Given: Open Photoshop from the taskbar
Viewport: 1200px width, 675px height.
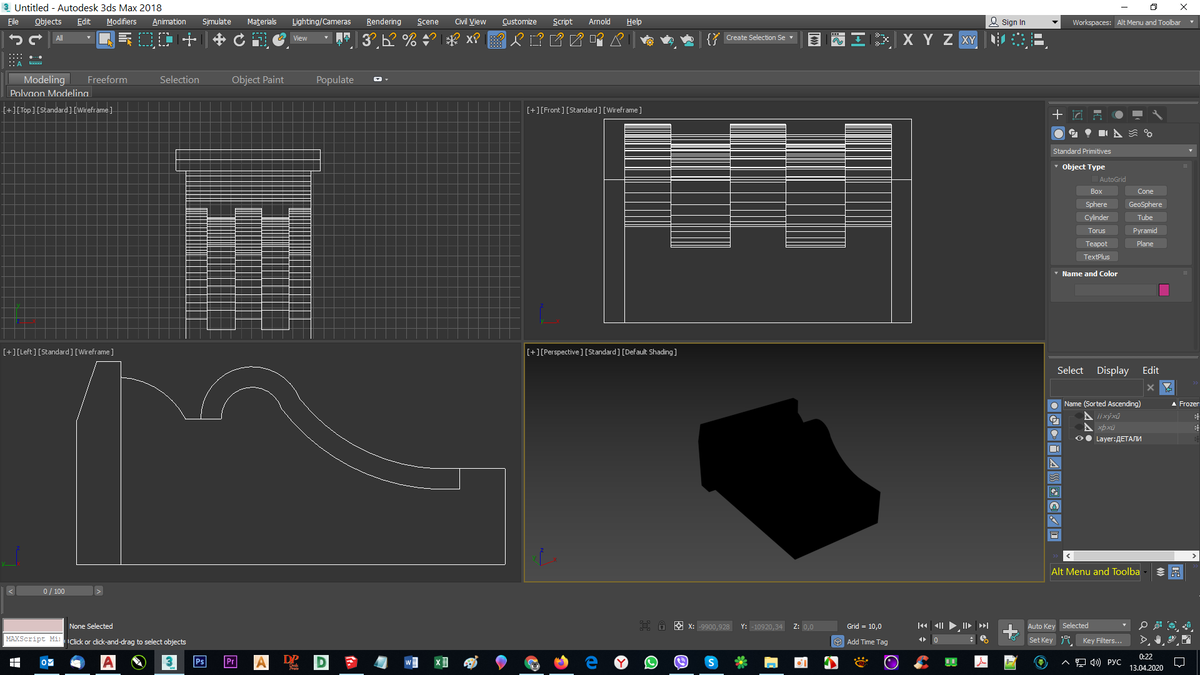Looking at the screenshot, I should [x=200, y=662].
